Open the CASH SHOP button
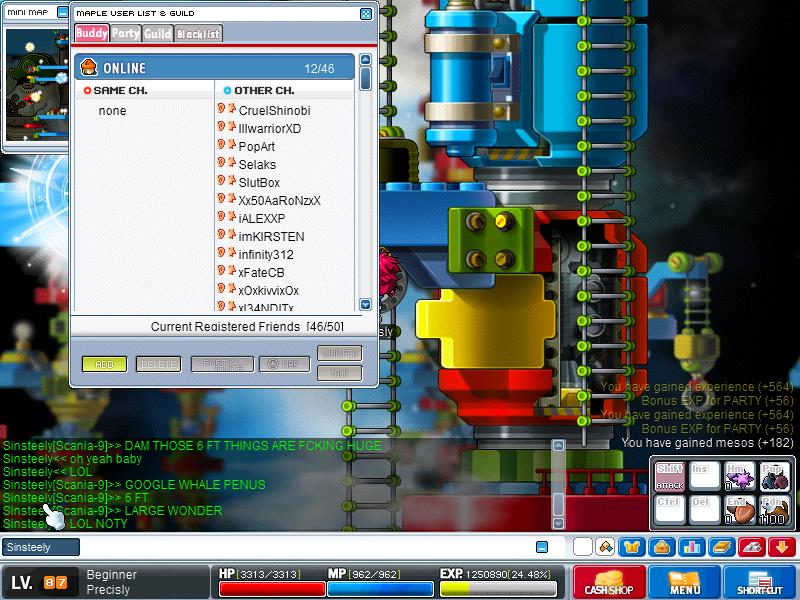 pyautogui.click(x=609, y=582)
